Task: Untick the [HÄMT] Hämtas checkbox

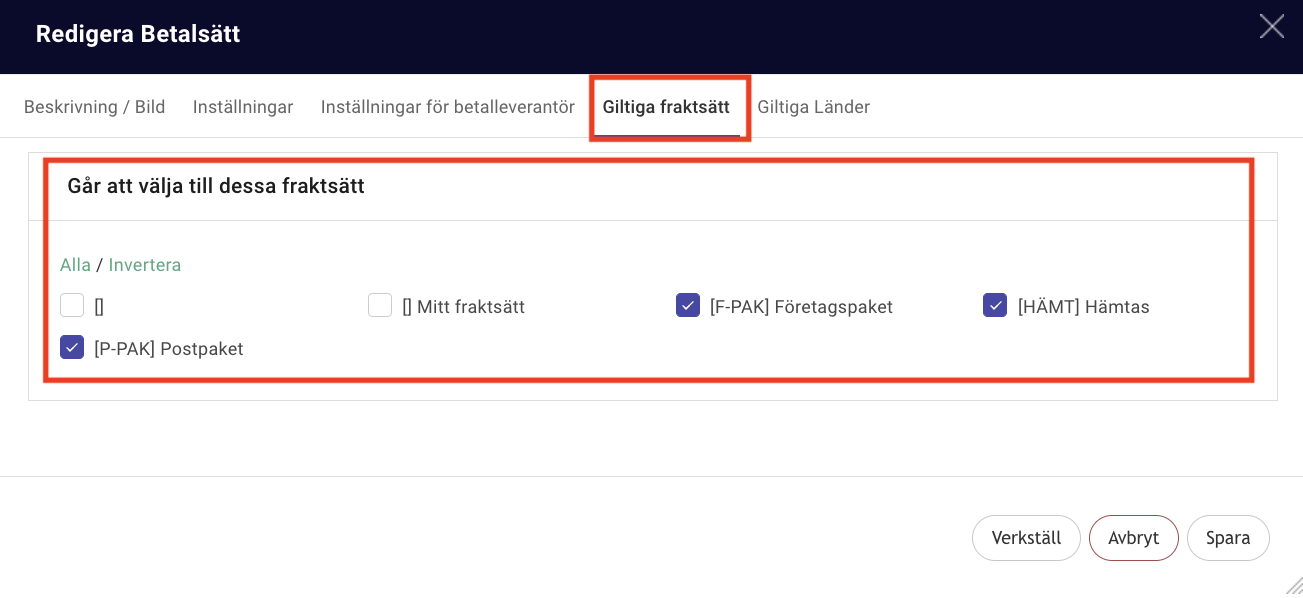Action: (995, 305)
